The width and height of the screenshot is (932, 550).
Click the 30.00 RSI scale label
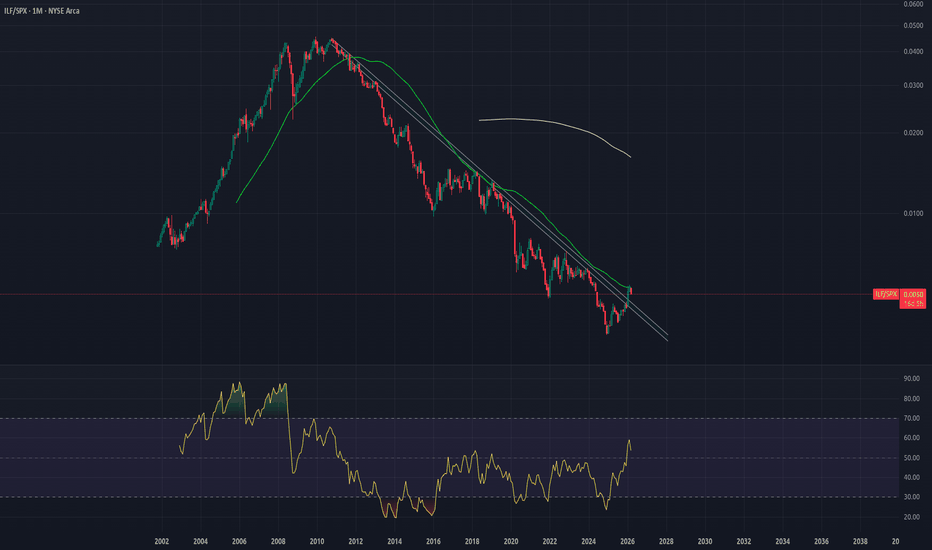click(x=912, y=497)
